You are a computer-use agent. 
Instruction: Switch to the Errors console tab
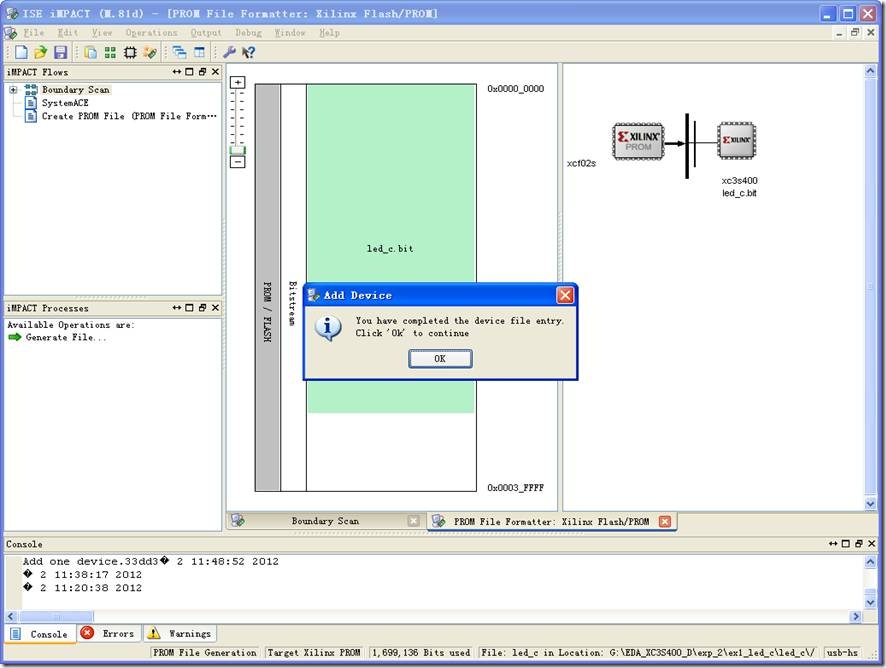[x=108, y=633]
